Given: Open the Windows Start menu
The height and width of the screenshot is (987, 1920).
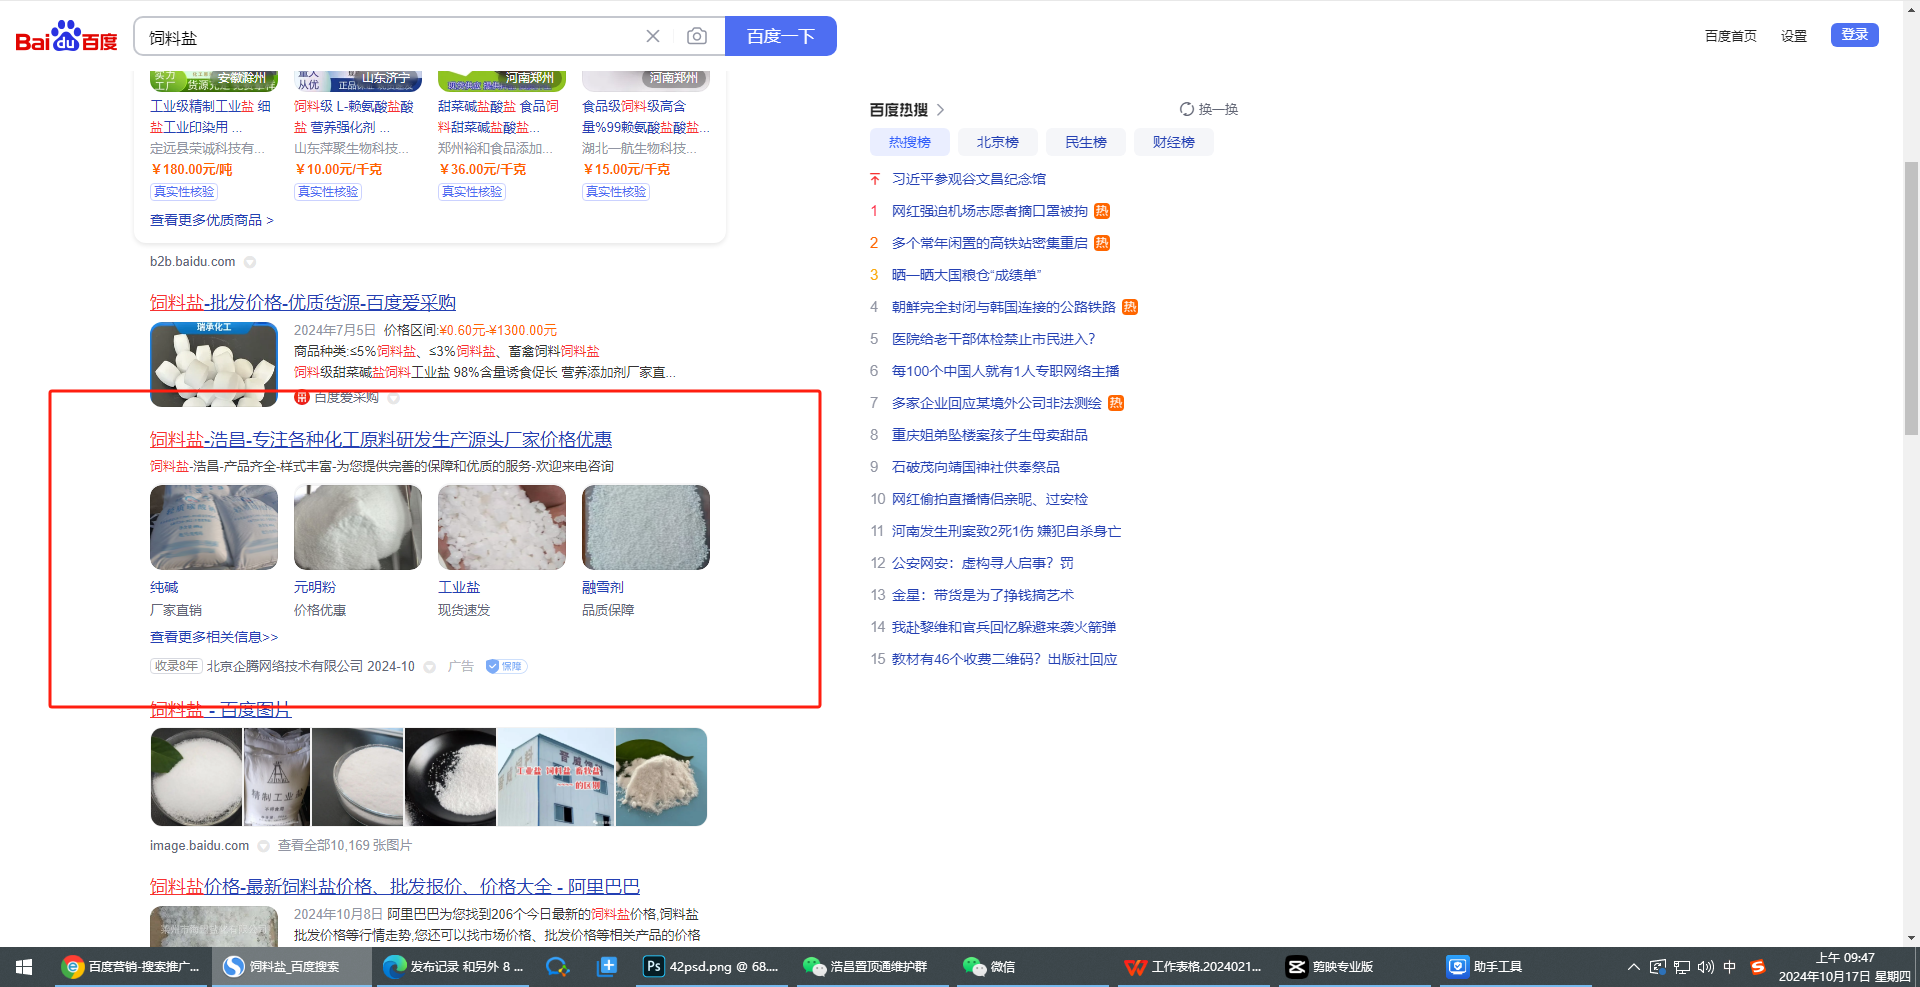Looking at the screenshot, I should [x=24, y=967].
